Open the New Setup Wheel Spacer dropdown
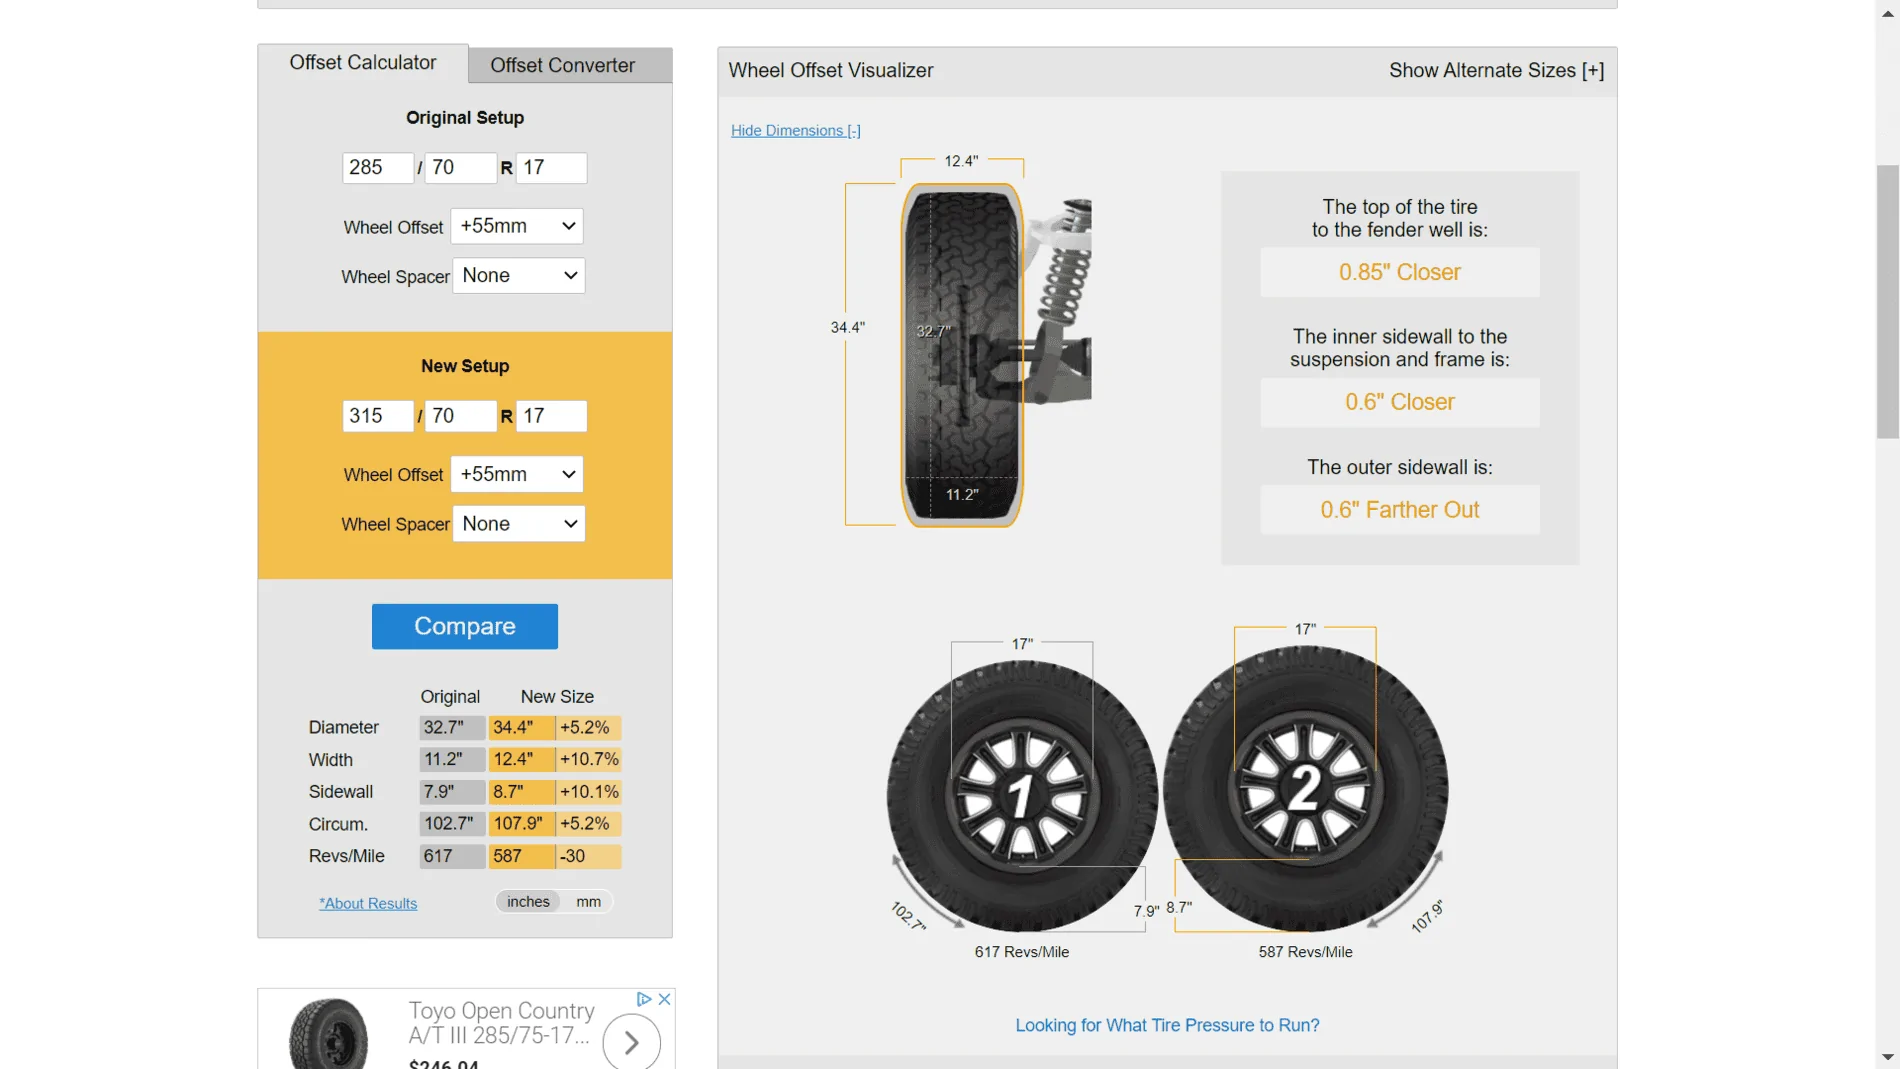Viewport: 1900px width, 1069px height. point(519,524)
